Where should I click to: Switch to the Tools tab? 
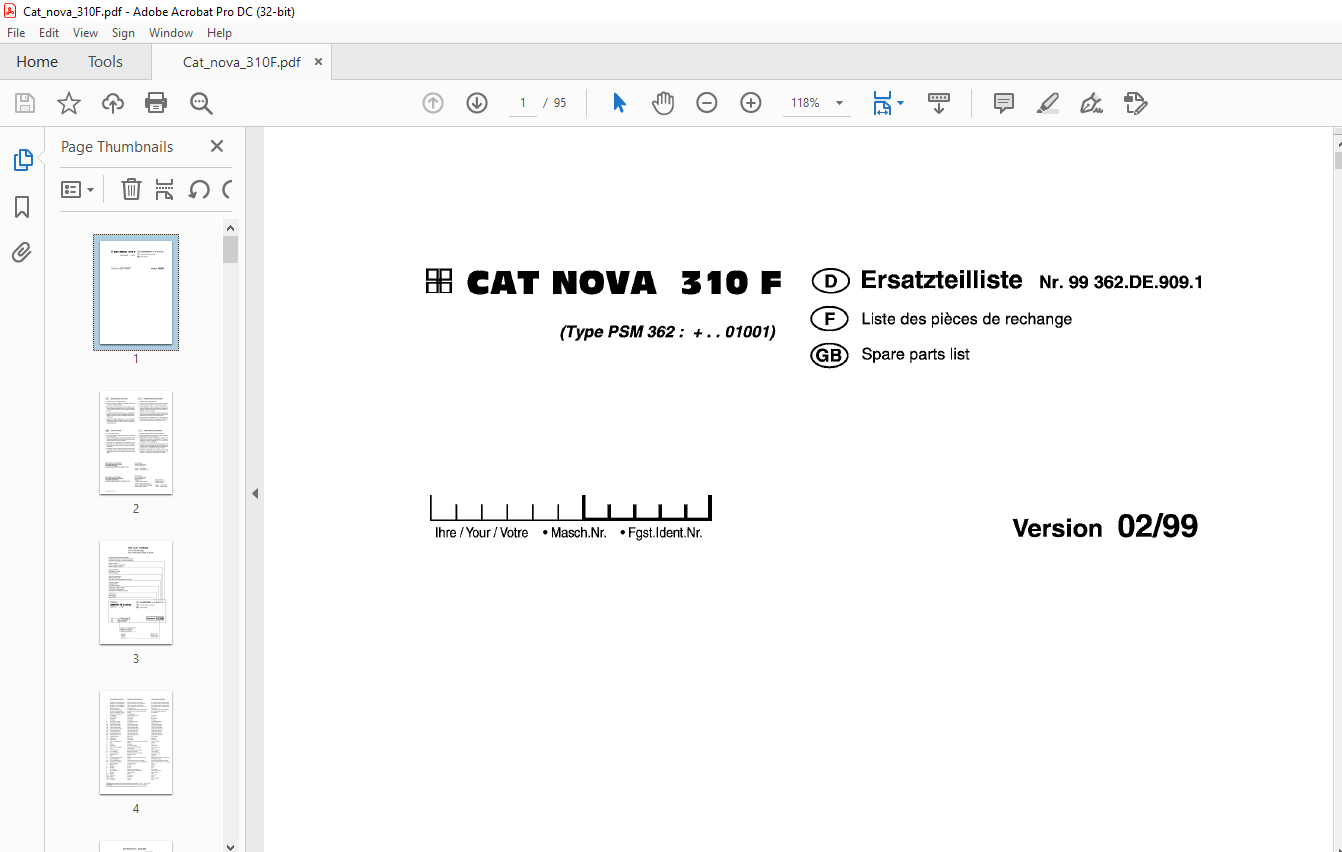pyautogui.click(x=105, y=62)
